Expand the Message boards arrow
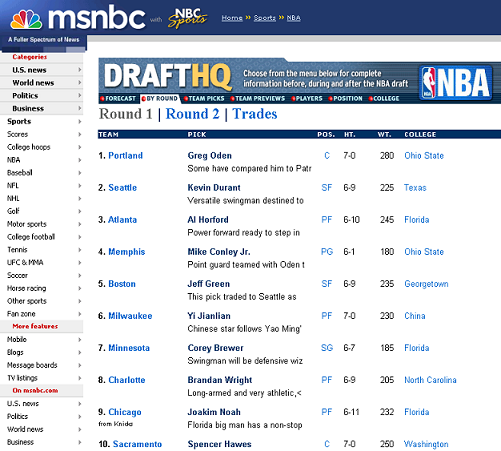This screenshot has height=451, width=501. [x=80, y=365]
